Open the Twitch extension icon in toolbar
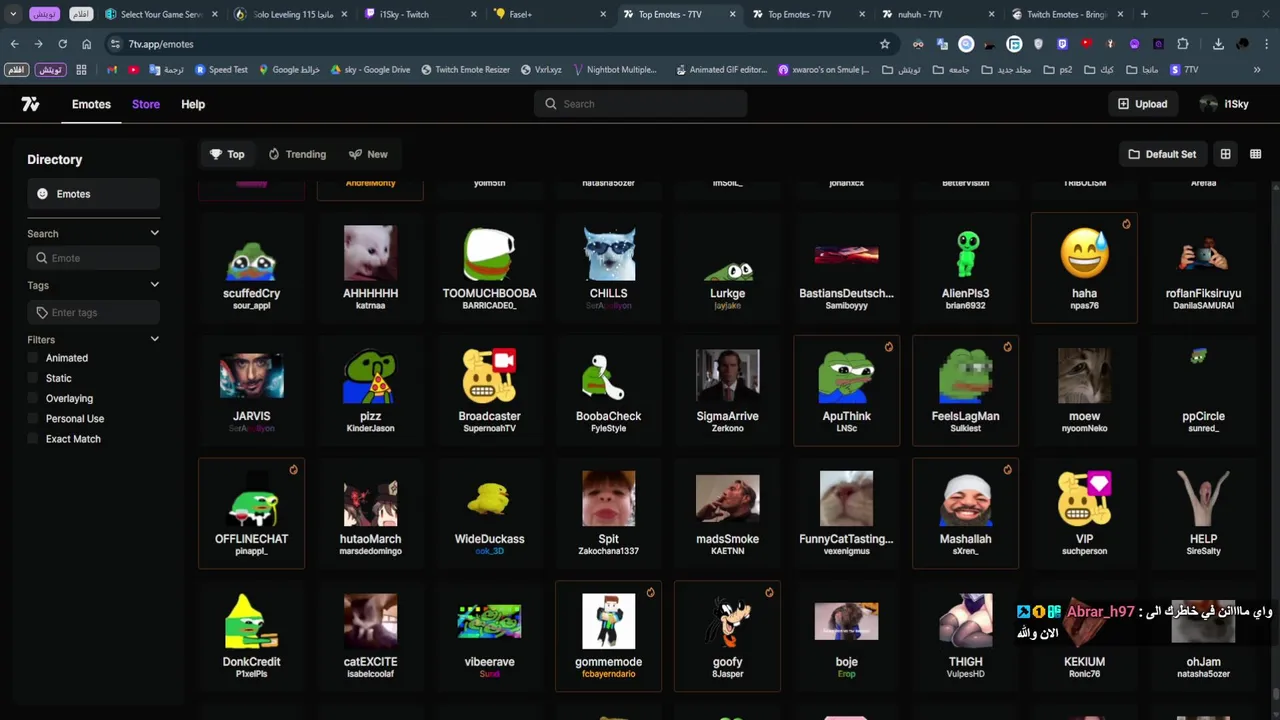 point(1062,44)
